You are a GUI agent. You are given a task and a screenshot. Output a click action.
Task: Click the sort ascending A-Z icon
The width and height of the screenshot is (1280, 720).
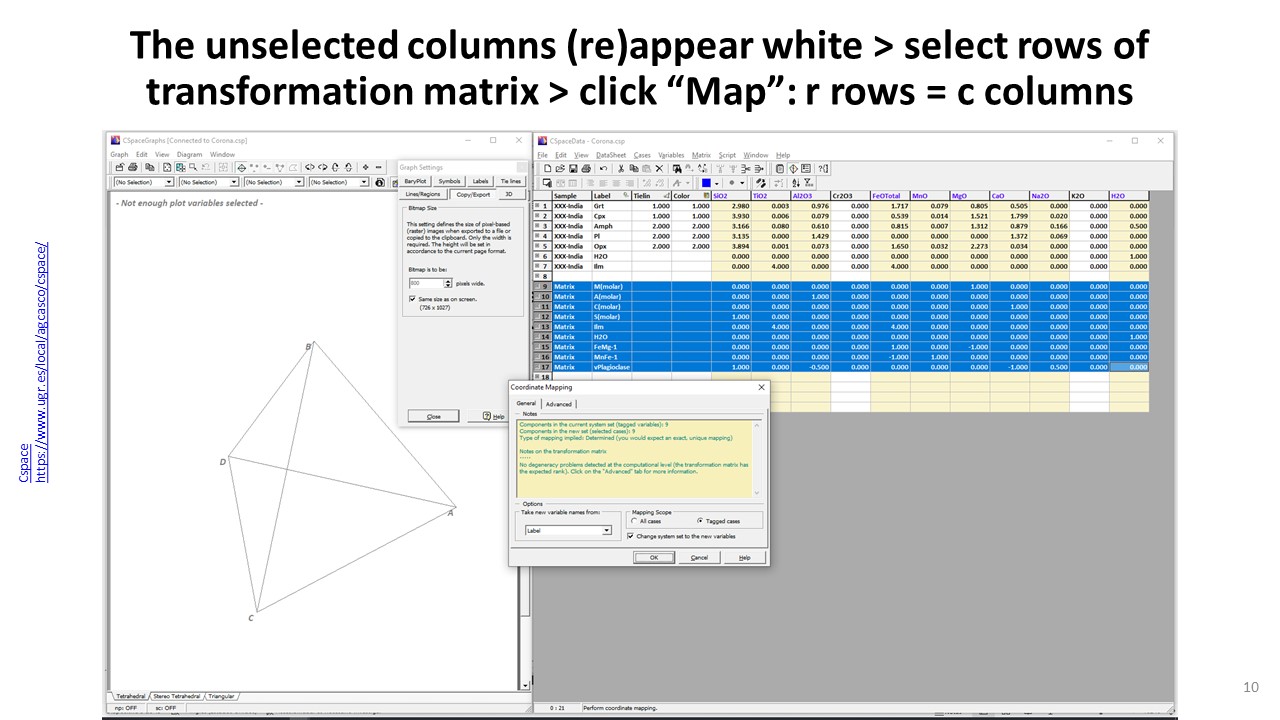point(796,183)
